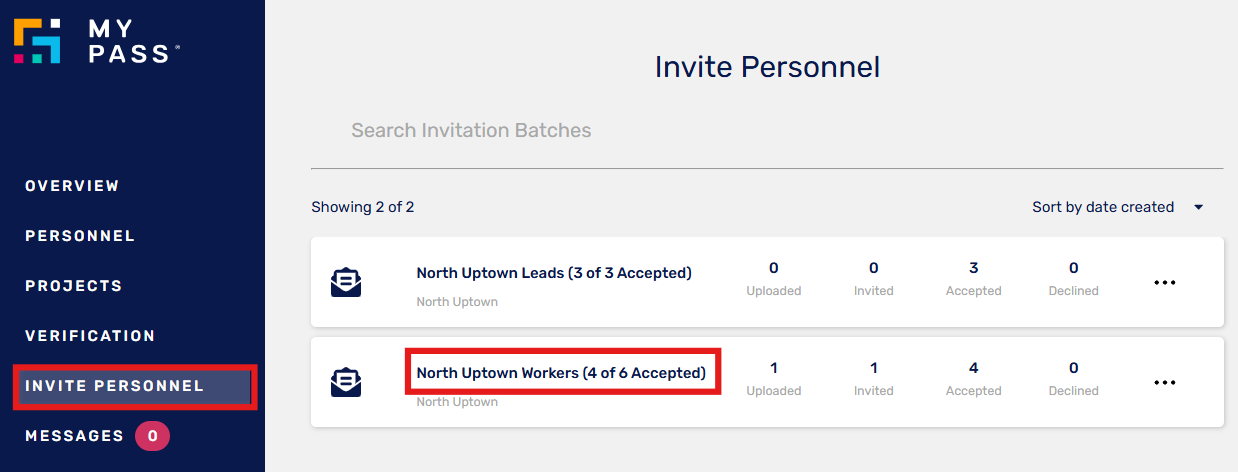Open the Personnel sidebar item
Viewport: 1238px width, 472px height.
tap(80, 236)
